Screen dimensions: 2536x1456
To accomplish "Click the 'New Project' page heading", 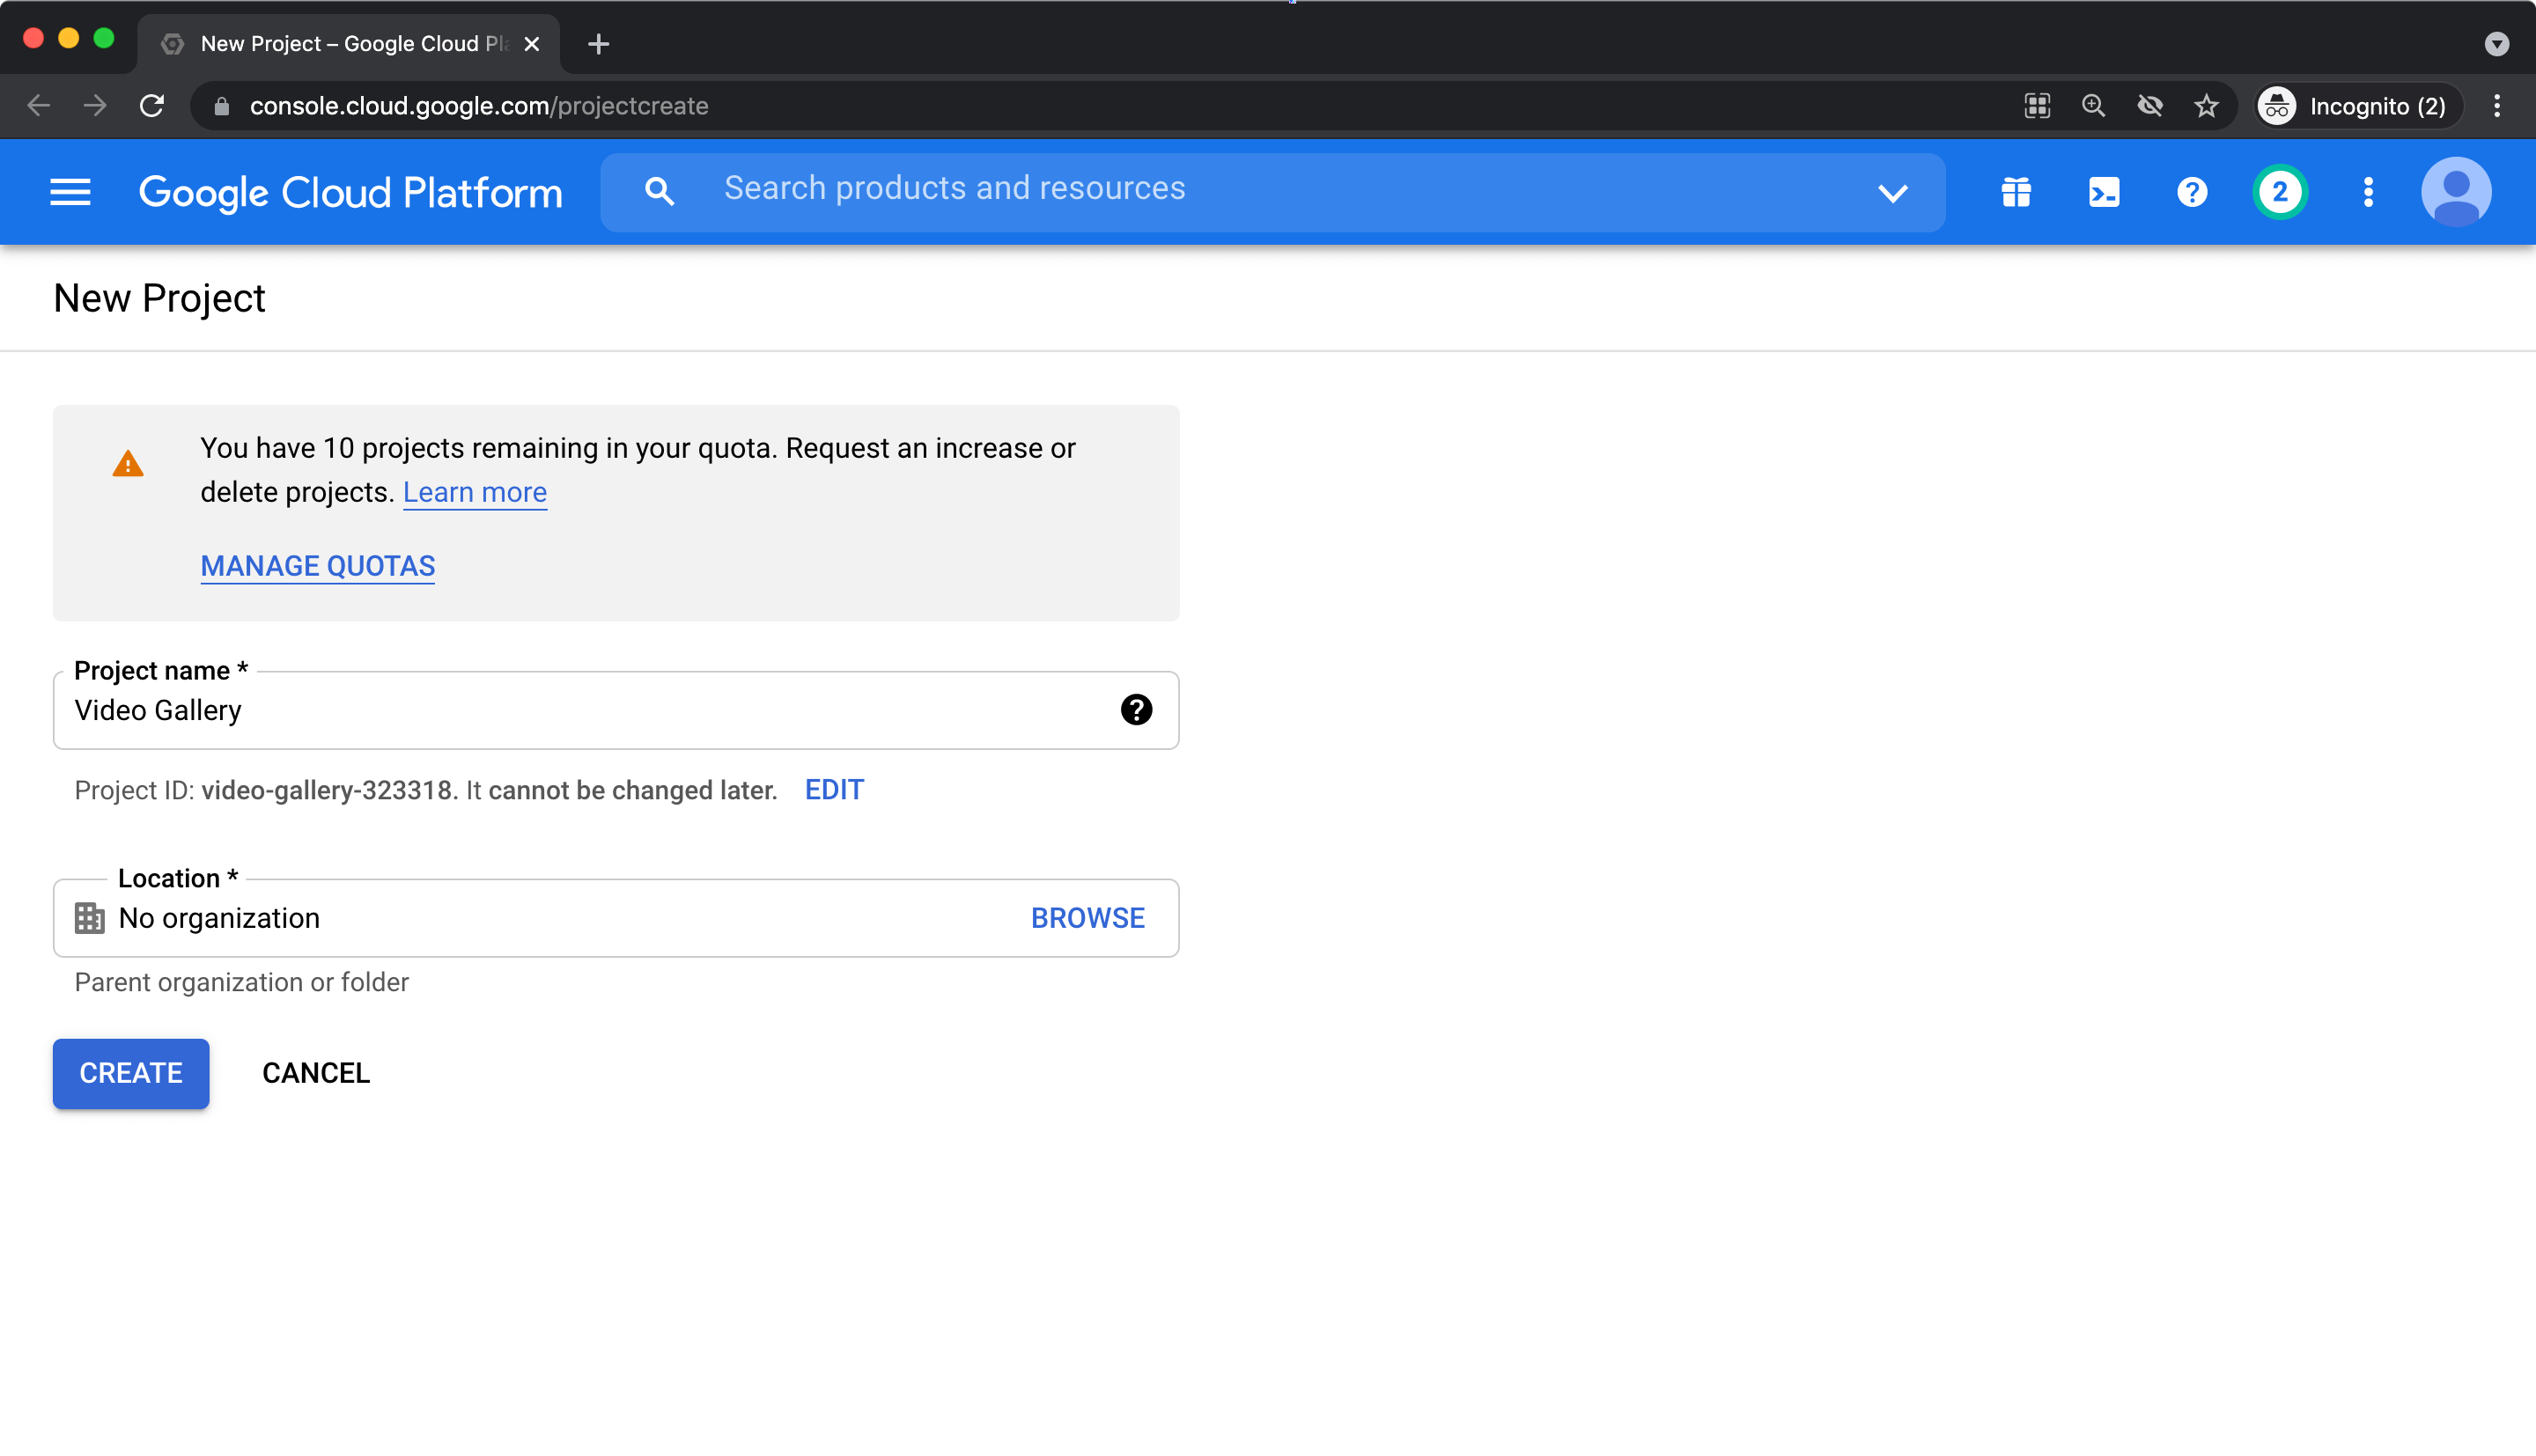I will tap(159, 298).
